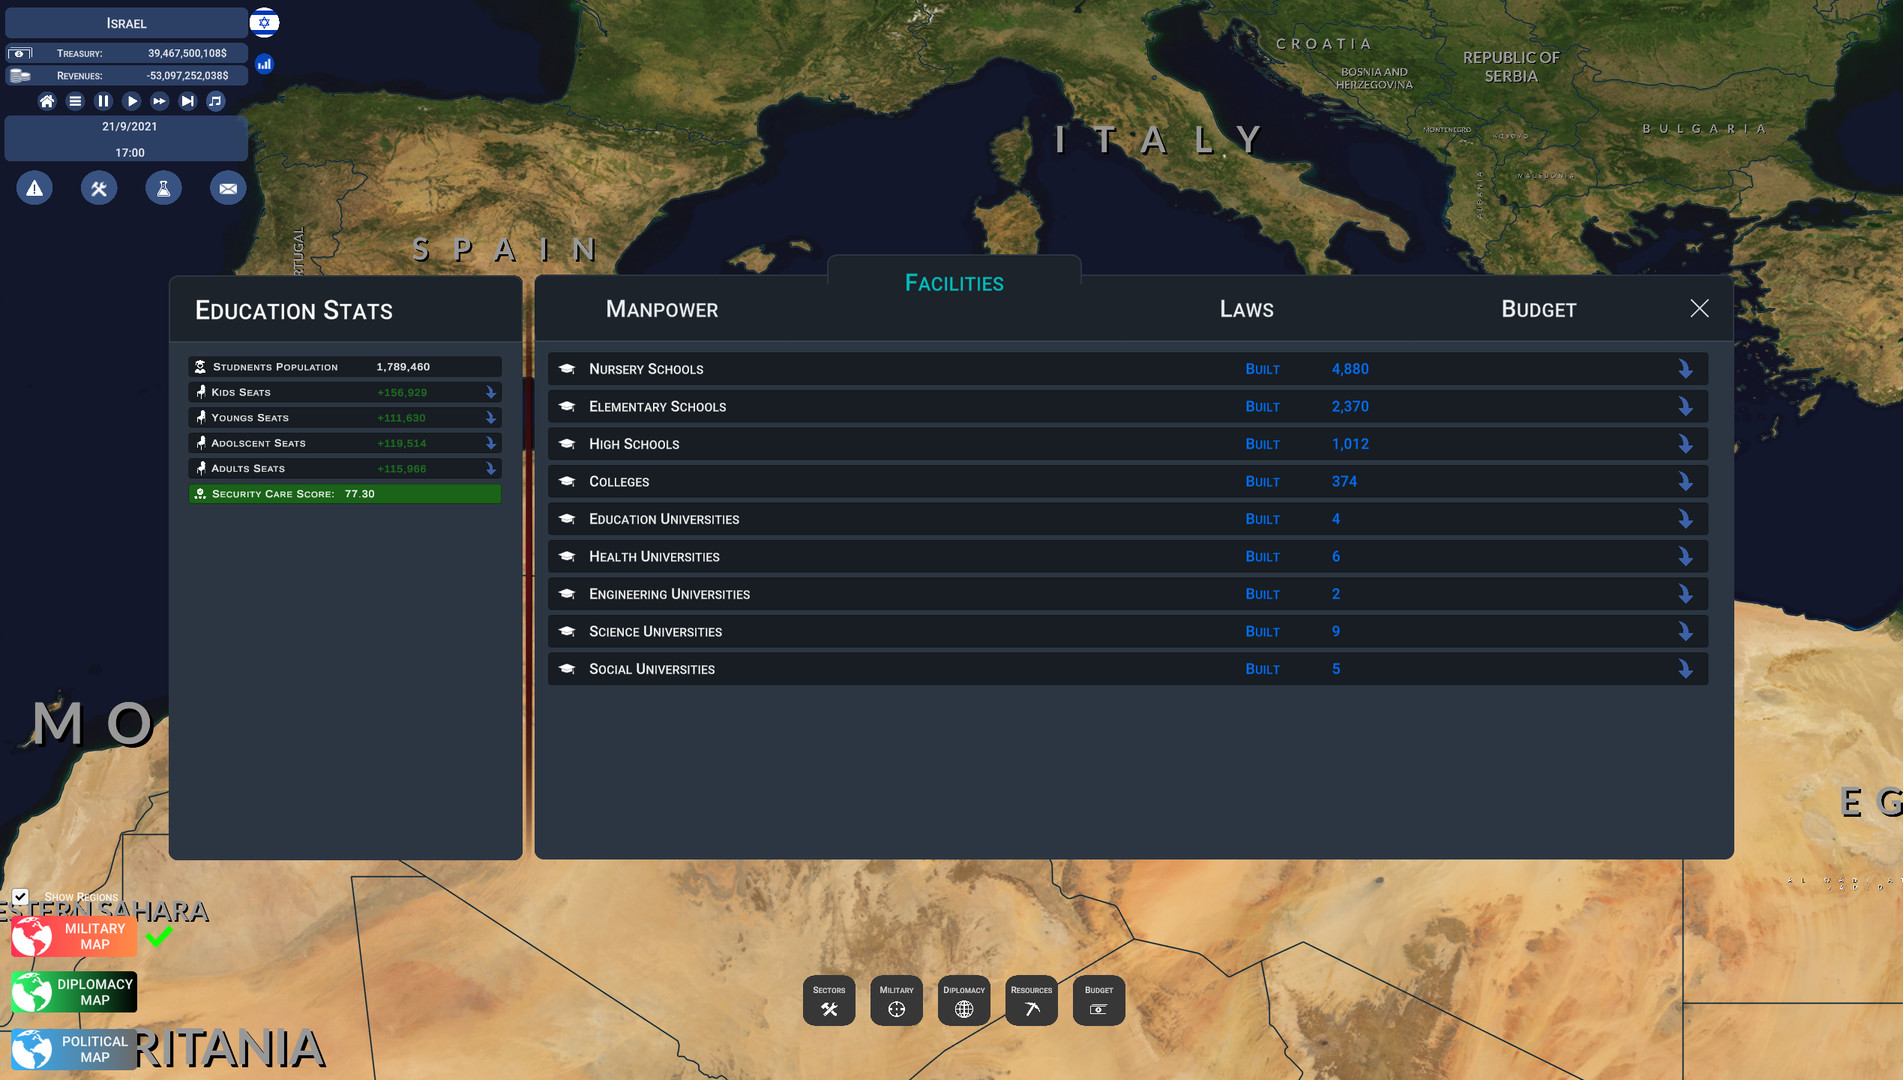Toggle the music note sound icon

[215, 101]
